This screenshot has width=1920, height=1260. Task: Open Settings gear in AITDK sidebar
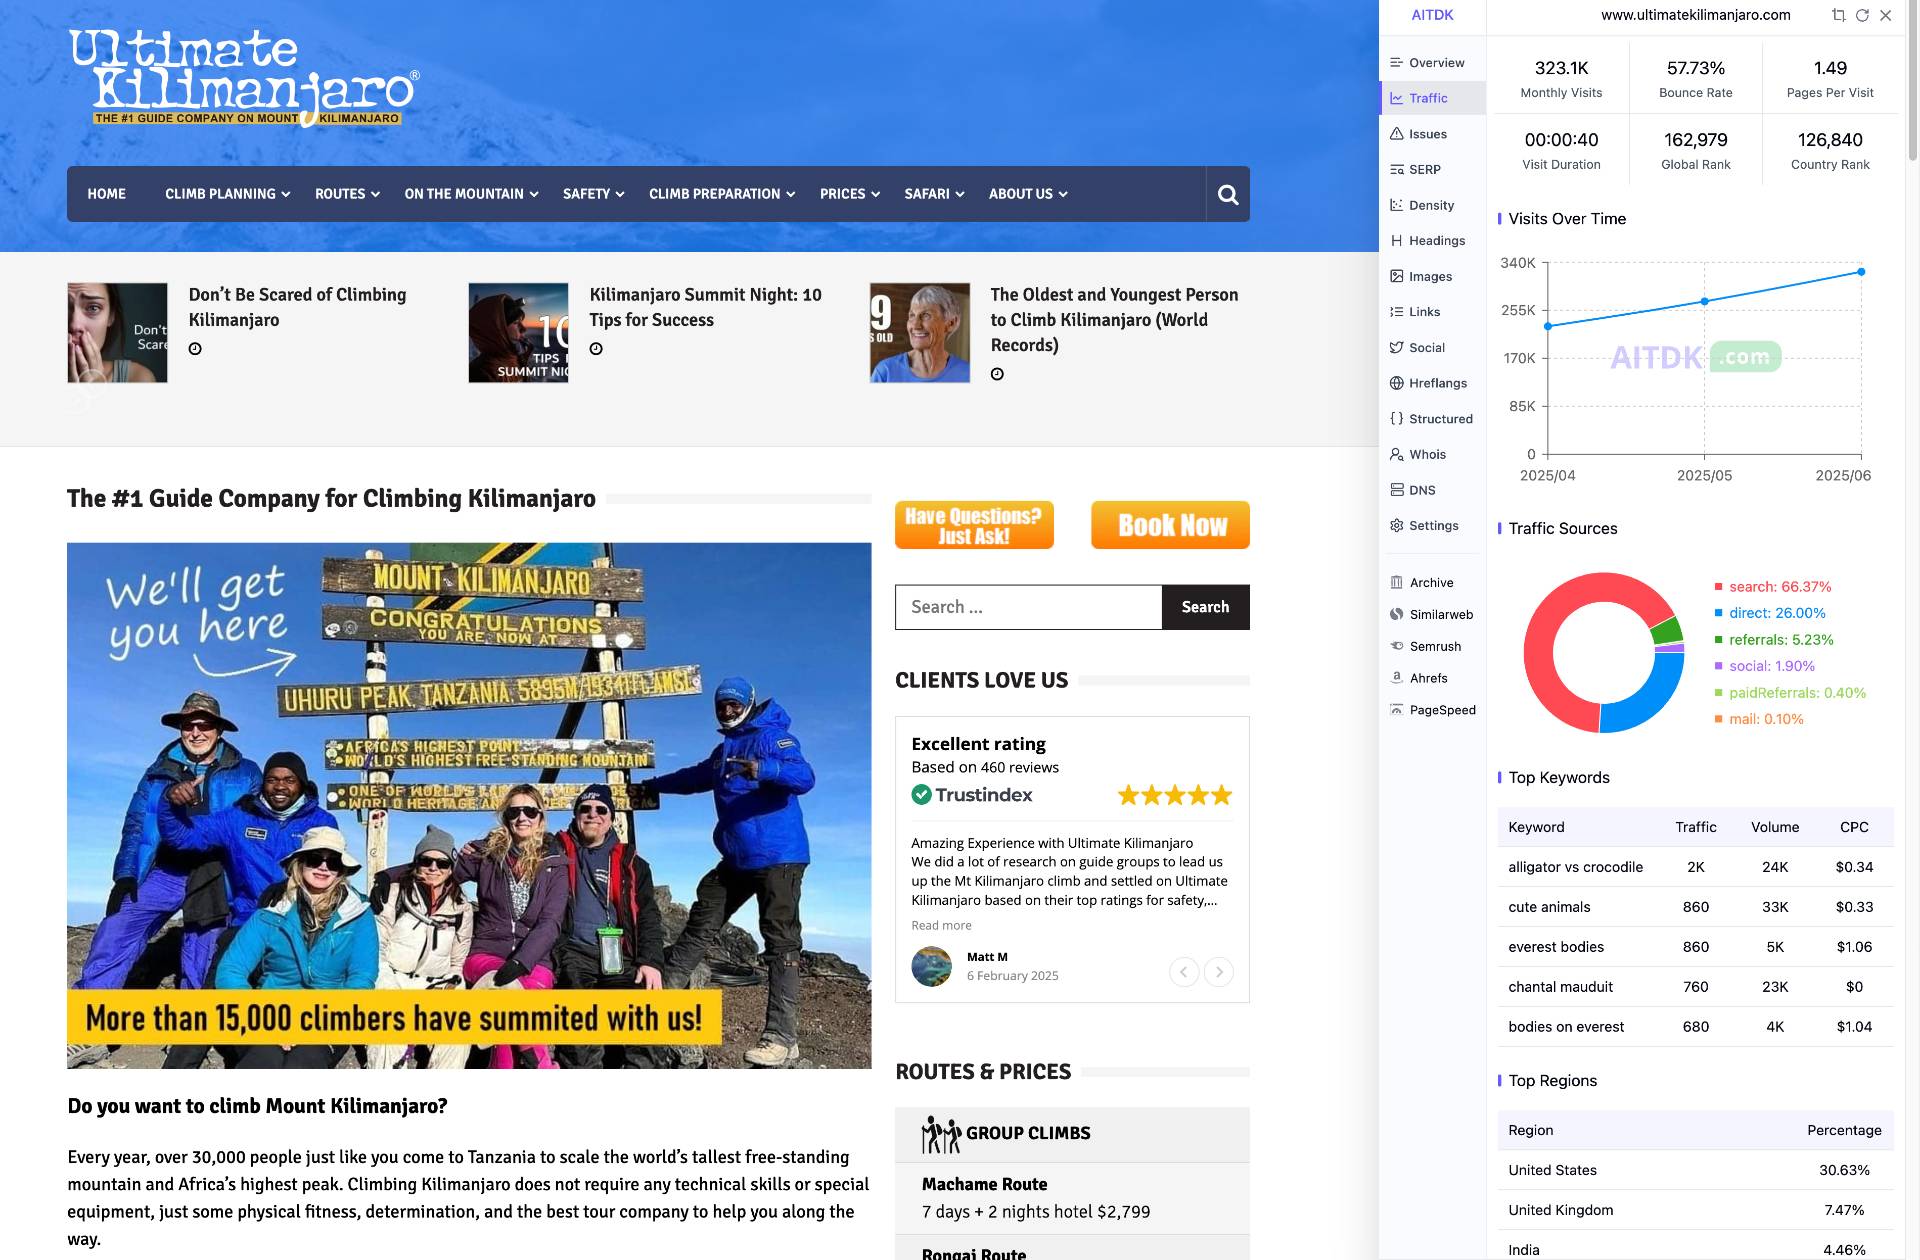tap(1396, 526)
